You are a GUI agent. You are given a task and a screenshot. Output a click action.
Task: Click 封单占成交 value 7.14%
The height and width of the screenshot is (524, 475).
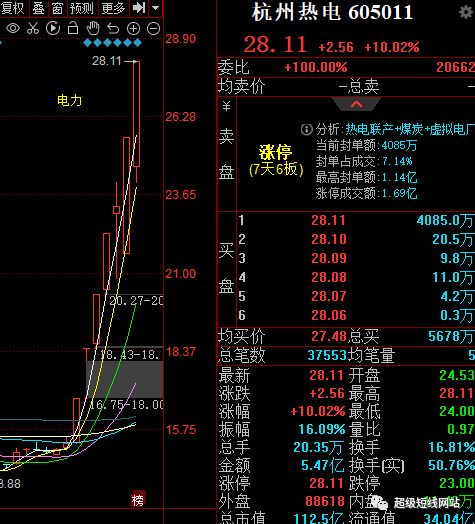397,161
